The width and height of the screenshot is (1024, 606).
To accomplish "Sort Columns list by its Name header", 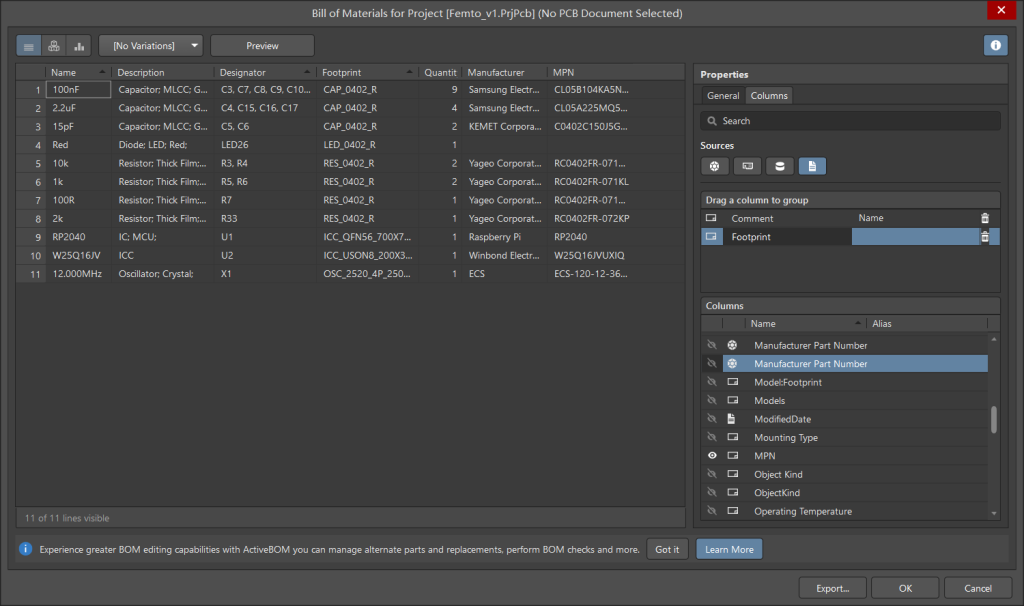I will point(805,323).
